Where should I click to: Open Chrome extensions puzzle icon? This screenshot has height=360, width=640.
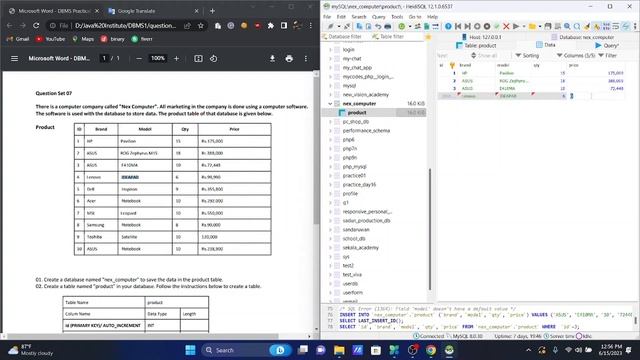(x=271, y=25)
